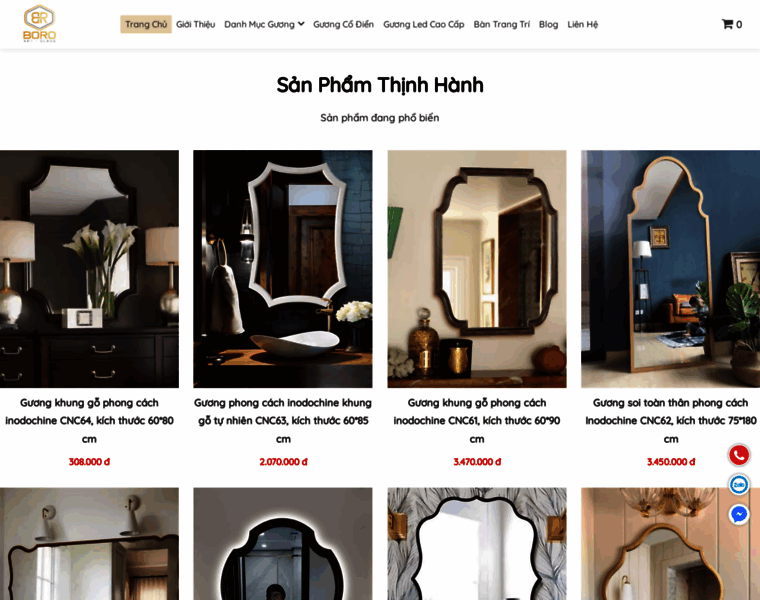Viewport: 760px width, 600px height.
Task: View the arched gold full-length mirror image
Action: click(x=670, y=269)
